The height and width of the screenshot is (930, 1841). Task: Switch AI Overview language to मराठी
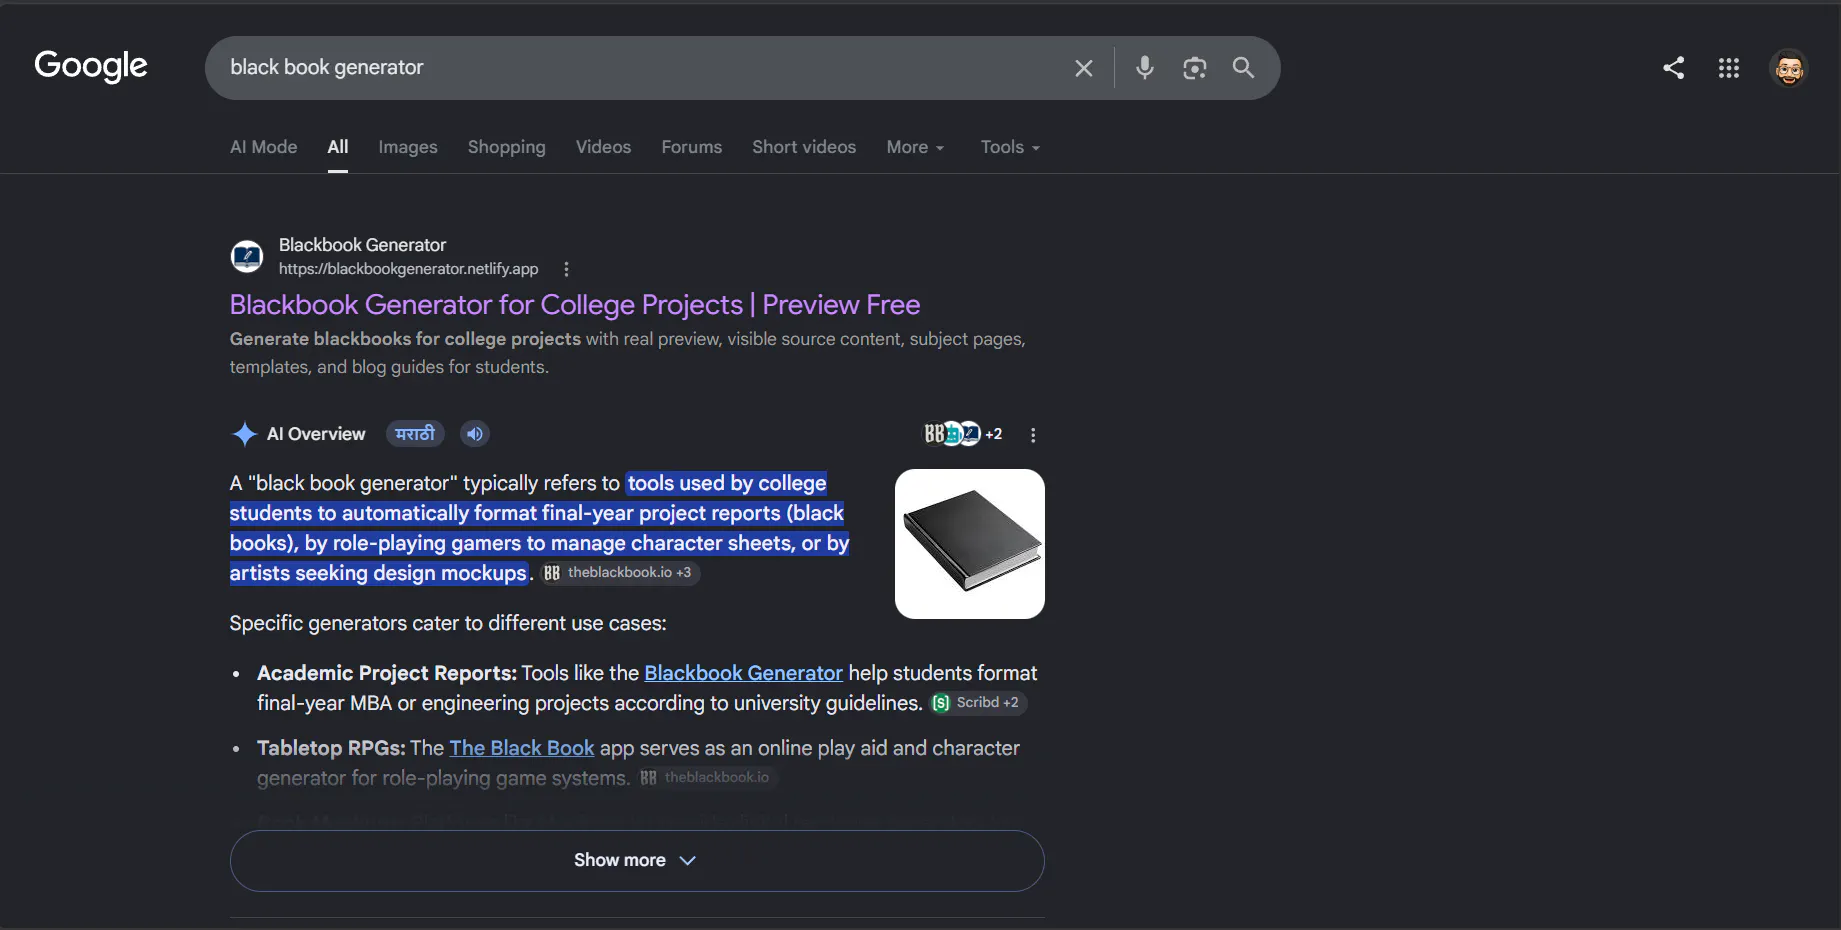[415, 434]
